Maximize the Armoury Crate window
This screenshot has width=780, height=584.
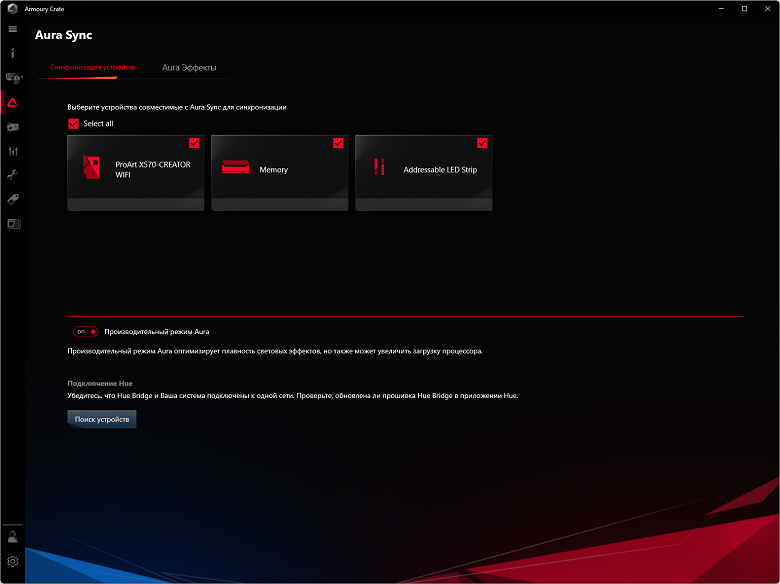pos(744,8)
